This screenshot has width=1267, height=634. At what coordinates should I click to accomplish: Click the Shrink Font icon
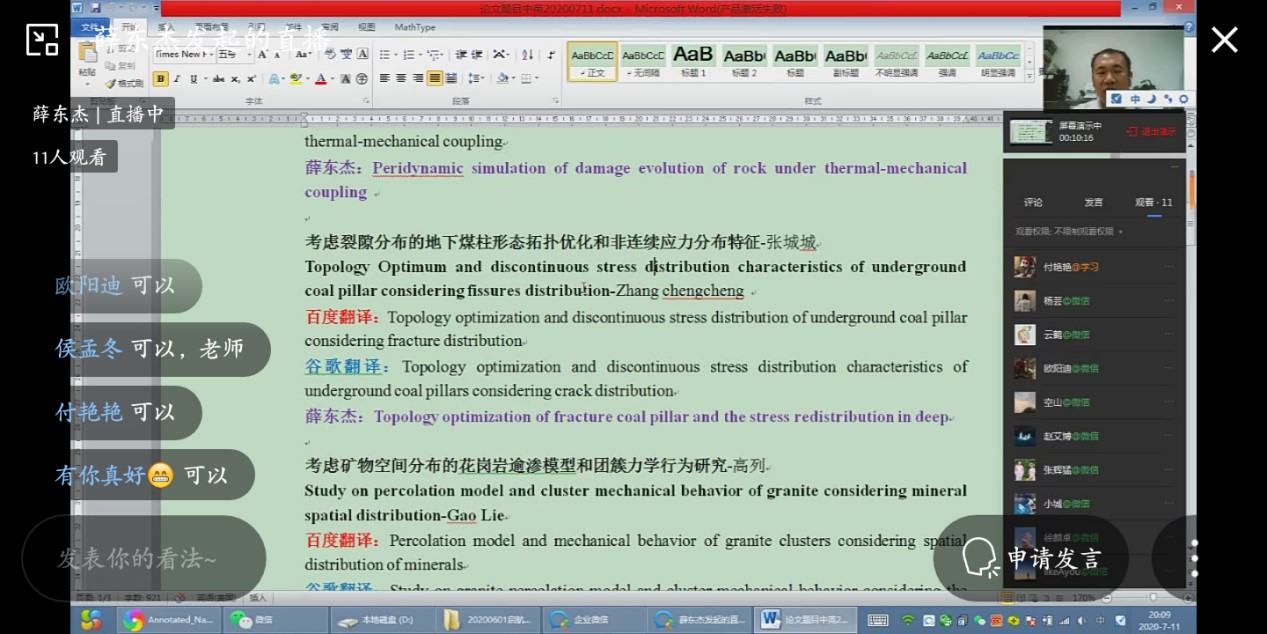point(277,54)
